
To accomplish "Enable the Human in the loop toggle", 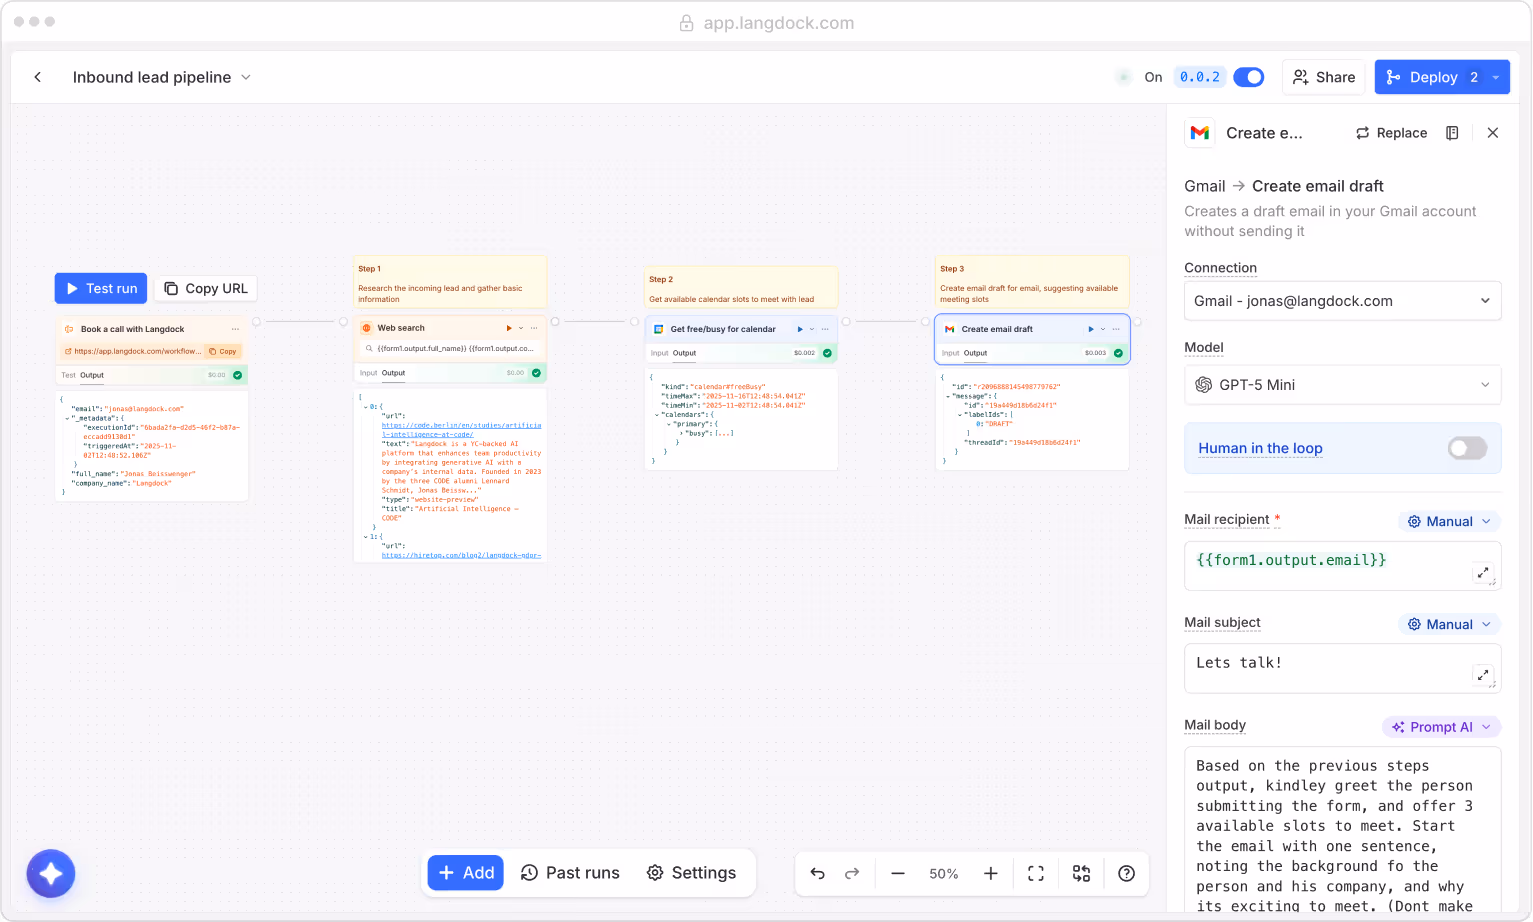I will coord(1466,448).
